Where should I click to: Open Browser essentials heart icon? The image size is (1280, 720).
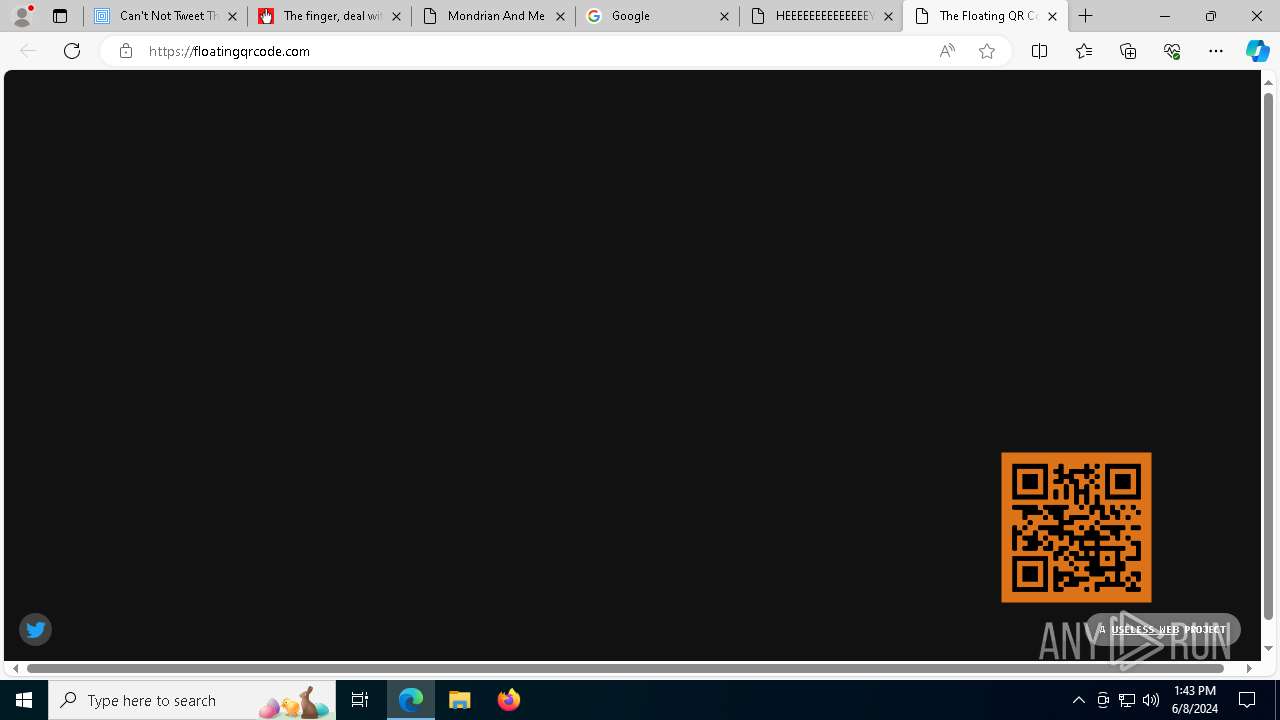pyautogui.click(x=1172, y=51)
